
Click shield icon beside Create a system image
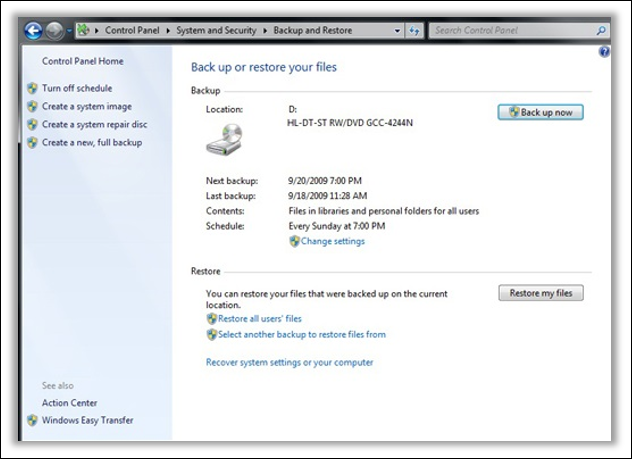pyautogui.click(x=32, y=106)
